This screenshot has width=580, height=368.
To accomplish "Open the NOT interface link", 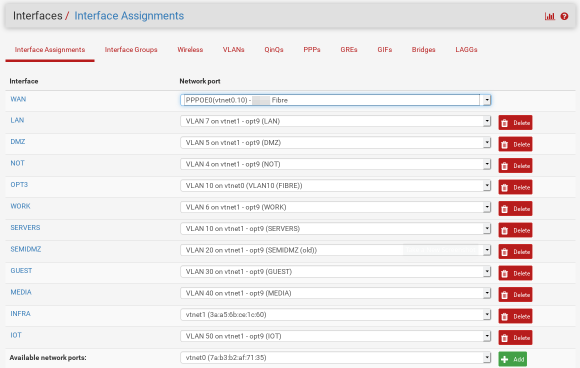I will pos(17,163).
